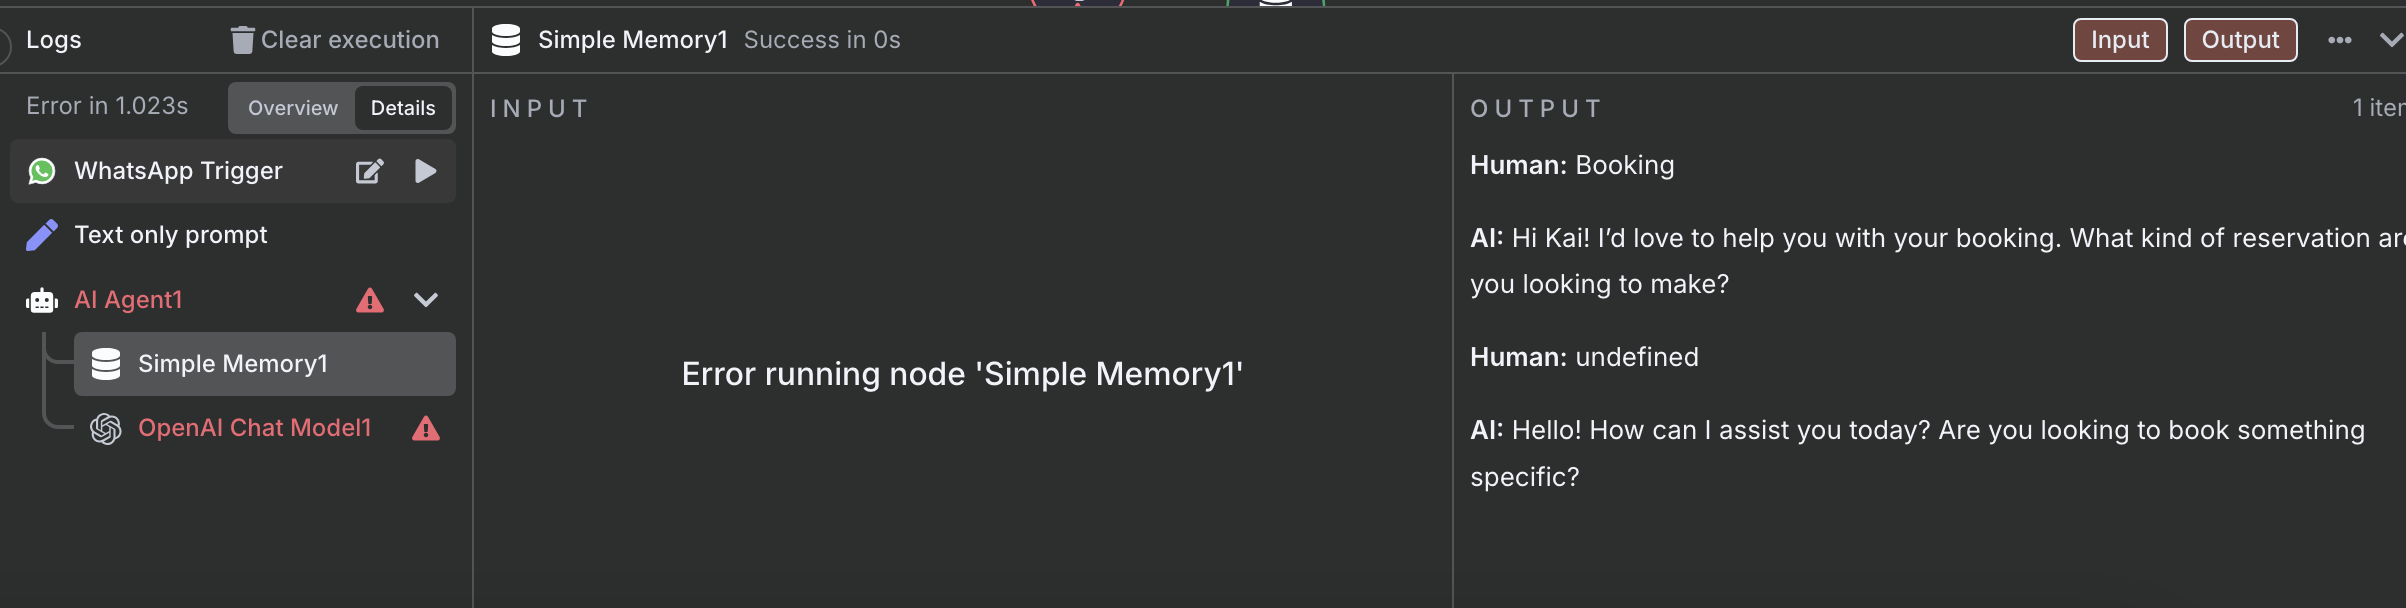Toggle the Input panel button
This screenshot has height=608, width=2406.
coord(2120,40)
